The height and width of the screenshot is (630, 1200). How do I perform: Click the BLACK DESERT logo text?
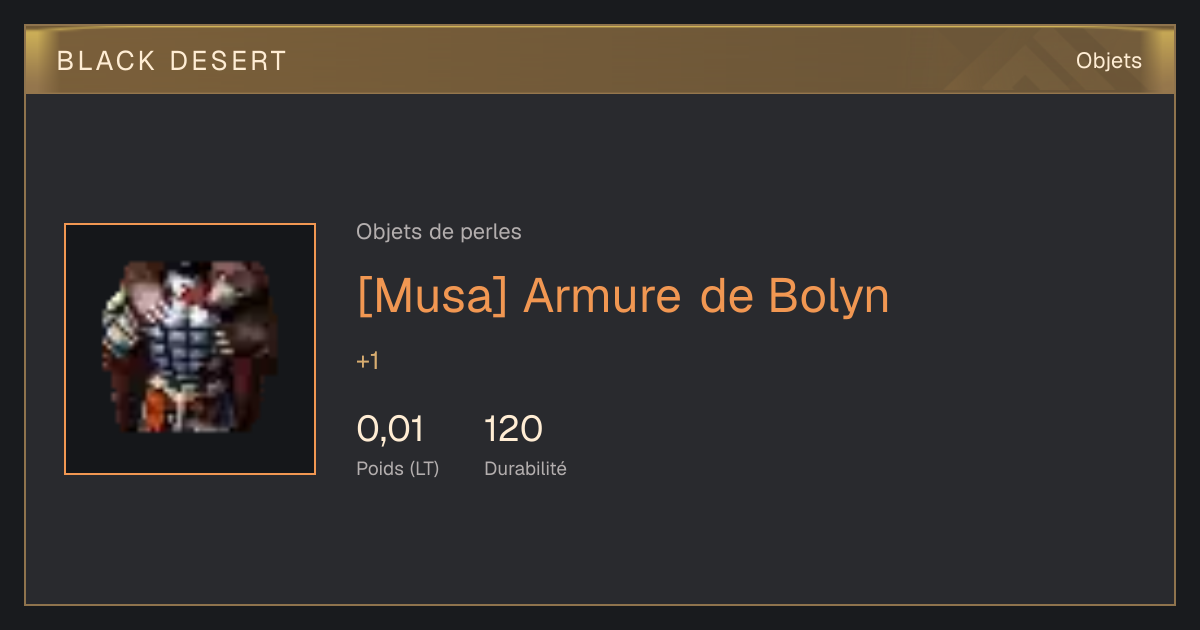click(172, 61)
